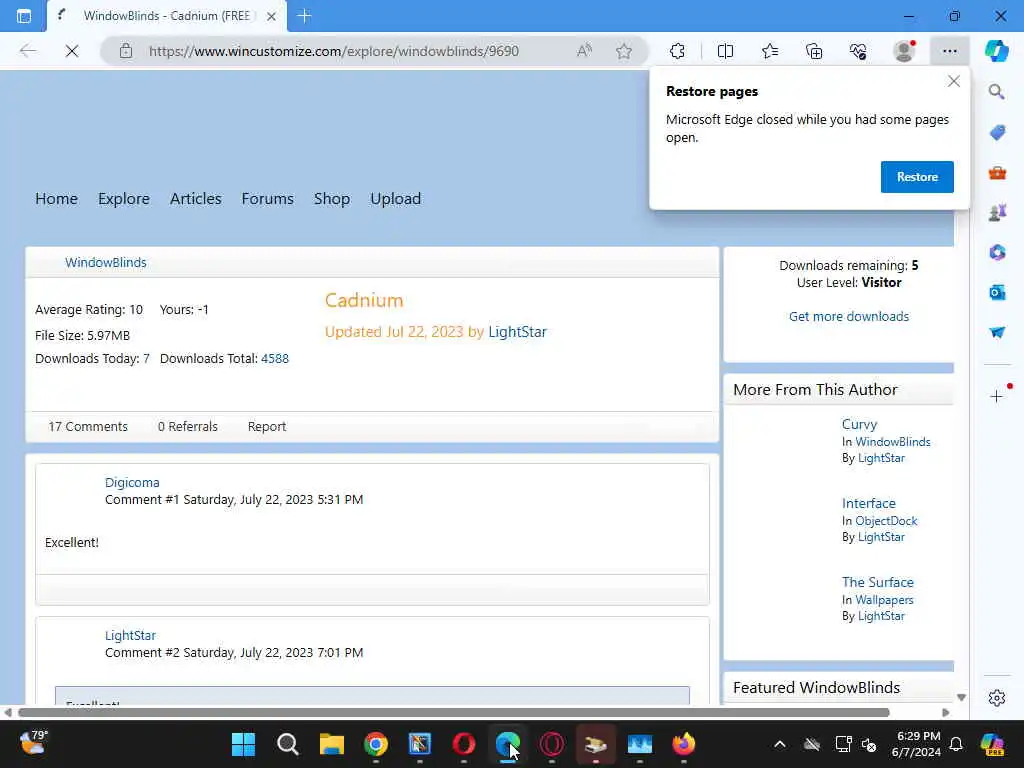Open Settings and more ellipsis menu

coord(950,51)
